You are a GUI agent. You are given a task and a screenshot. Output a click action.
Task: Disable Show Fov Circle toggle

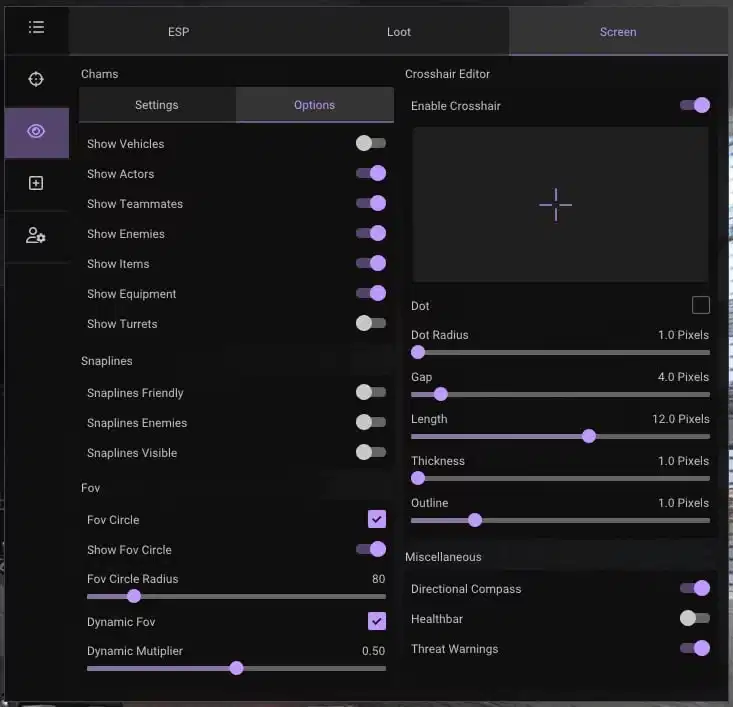coord(371,549)
